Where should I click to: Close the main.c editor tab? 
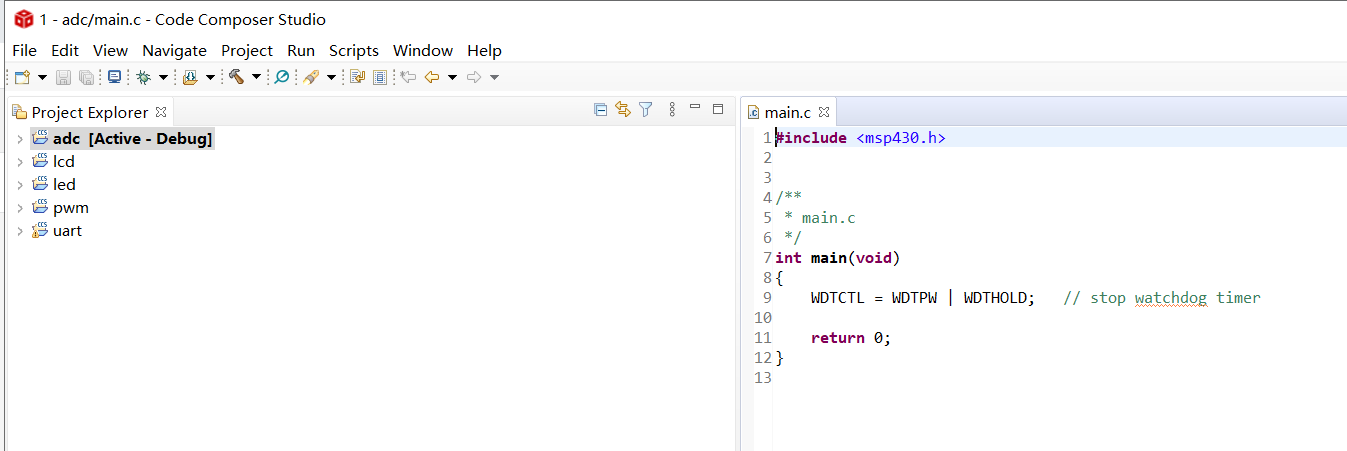point(824,112)
